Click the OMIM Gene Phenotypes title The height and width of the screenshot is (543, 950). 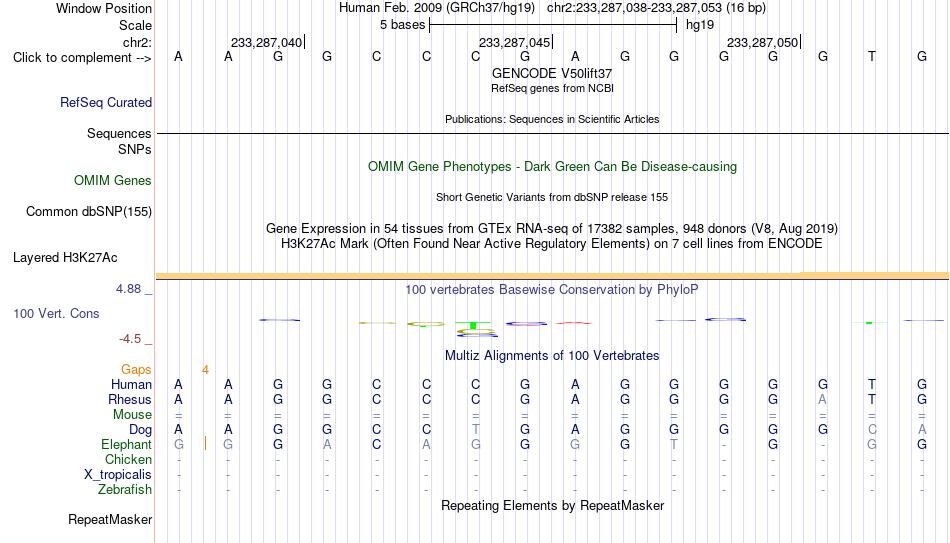552,167
